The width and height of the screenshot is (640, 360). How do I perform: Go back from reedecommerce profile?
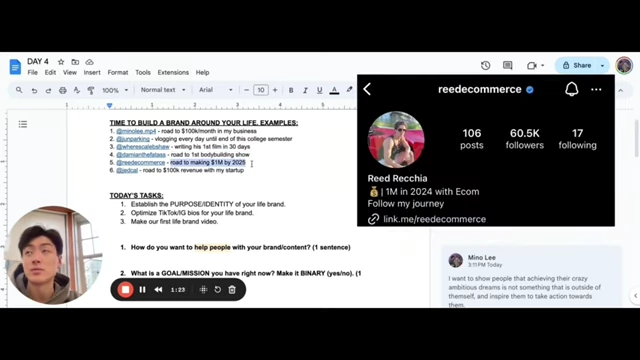[x=367, y=89]
